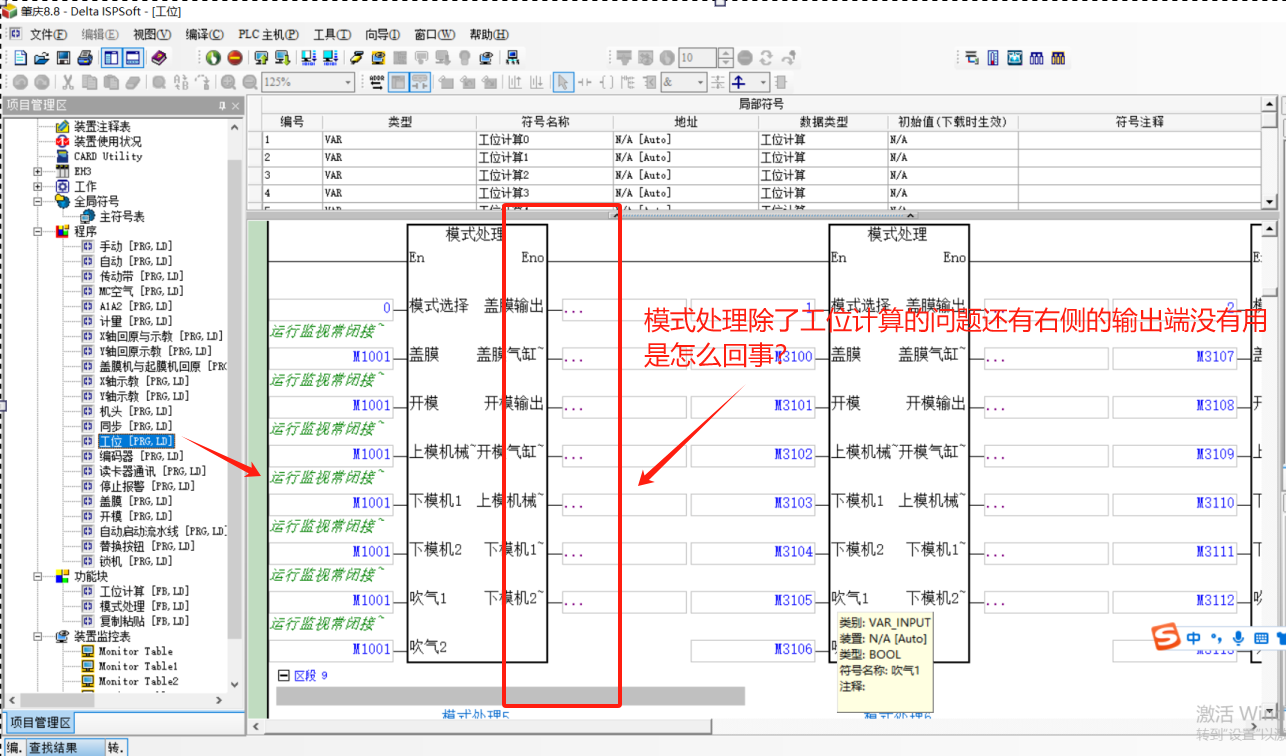Click the open book help icon
This screenshot has height=756, width=1286.
(160, 58)
